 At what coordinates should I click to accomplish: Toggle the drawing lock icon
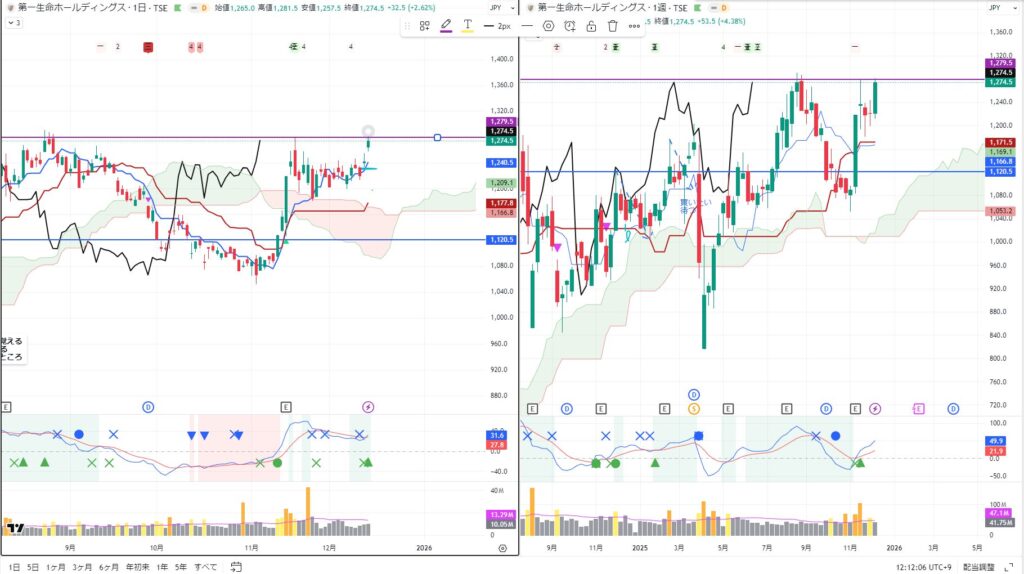[x=591, y=25]
